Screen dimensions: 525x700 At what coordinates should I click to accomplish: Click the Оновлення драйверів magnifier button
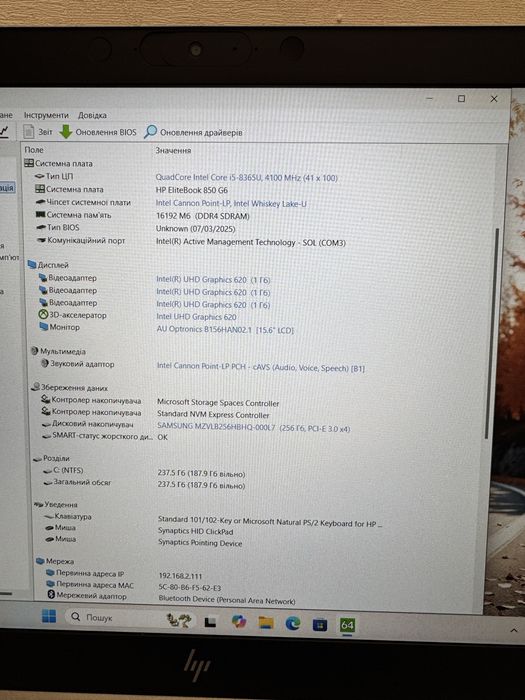pyautogui.click(x=193, y=132)
